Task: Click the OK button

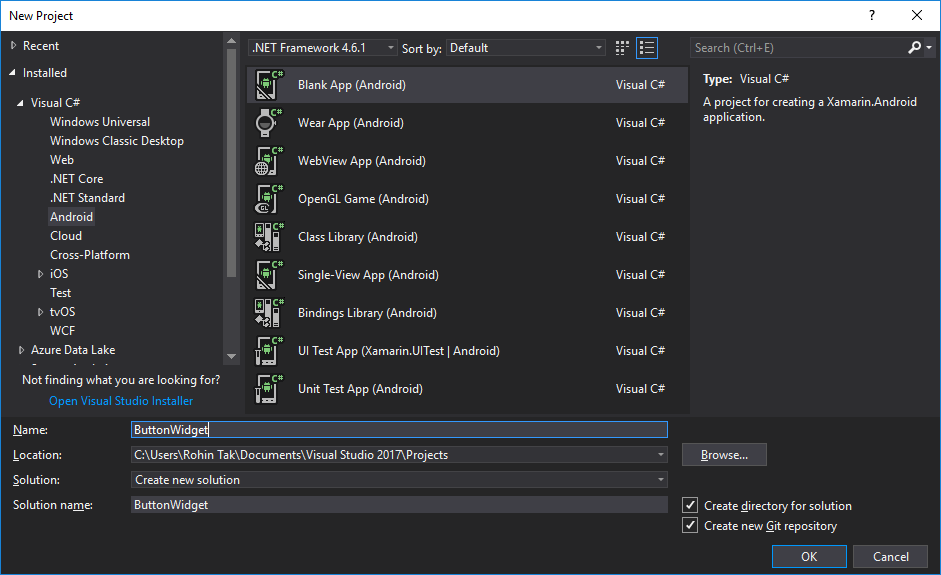Action: 809,556
